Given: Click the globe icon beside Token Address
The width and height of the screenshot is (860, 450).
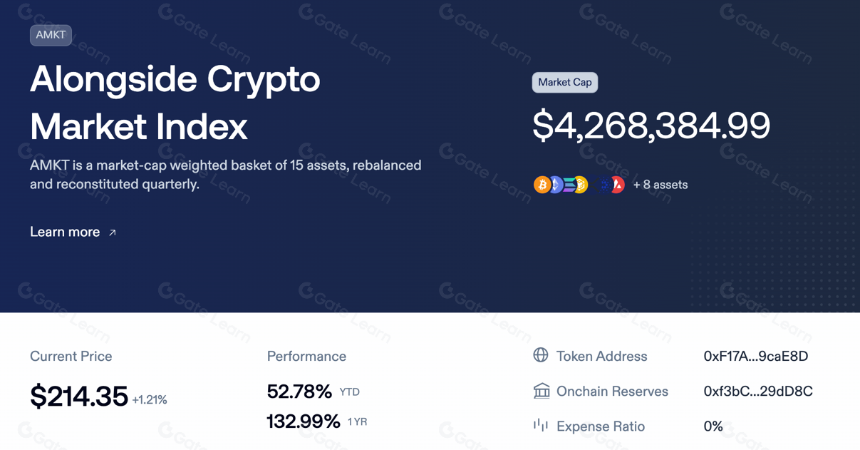Looking at the screenshot, I should [541, 355].
